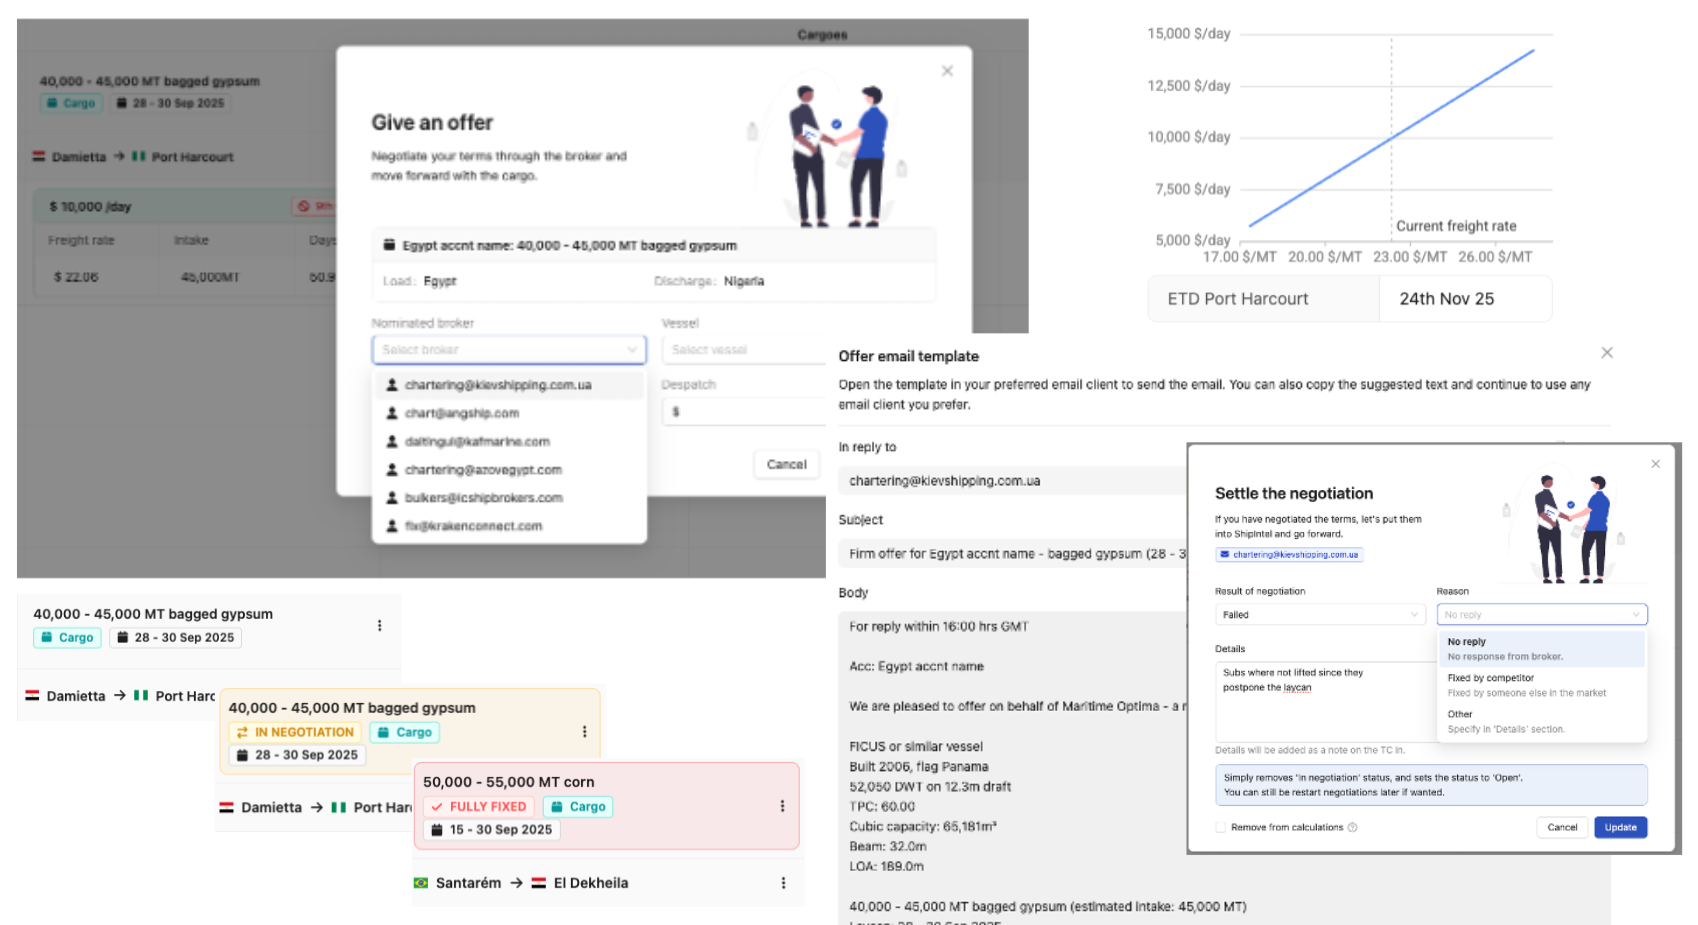
Task: Click the blue freight rate line on chart
Action: click(x=1391, y=138)
